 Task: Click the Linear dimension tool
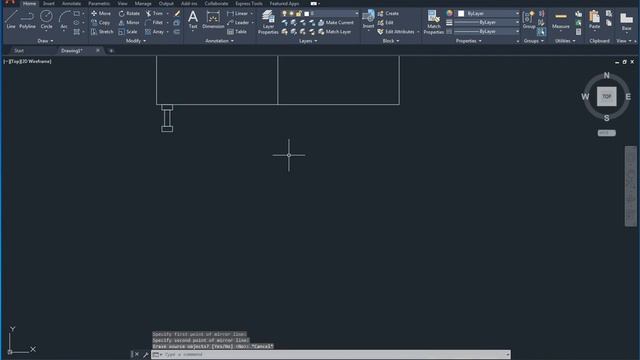click(238, 13)
